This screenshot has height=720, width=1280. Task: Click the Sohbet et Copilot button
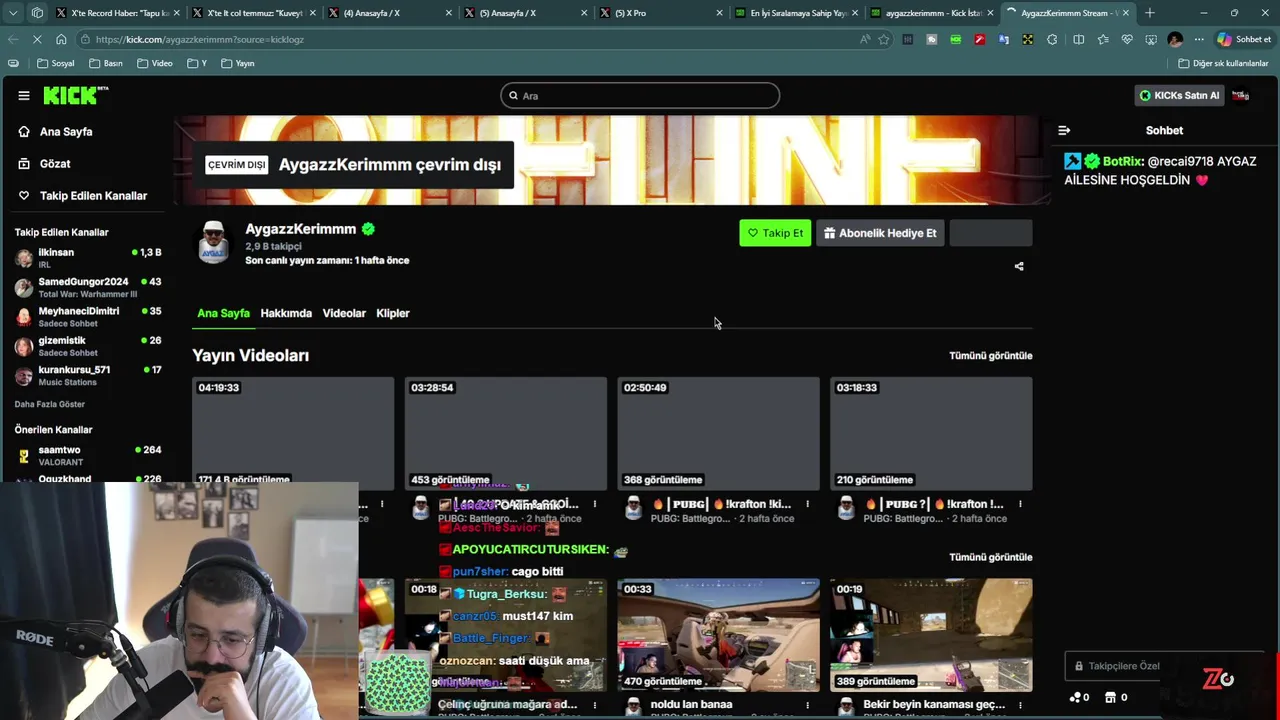tap(1244, 39)
